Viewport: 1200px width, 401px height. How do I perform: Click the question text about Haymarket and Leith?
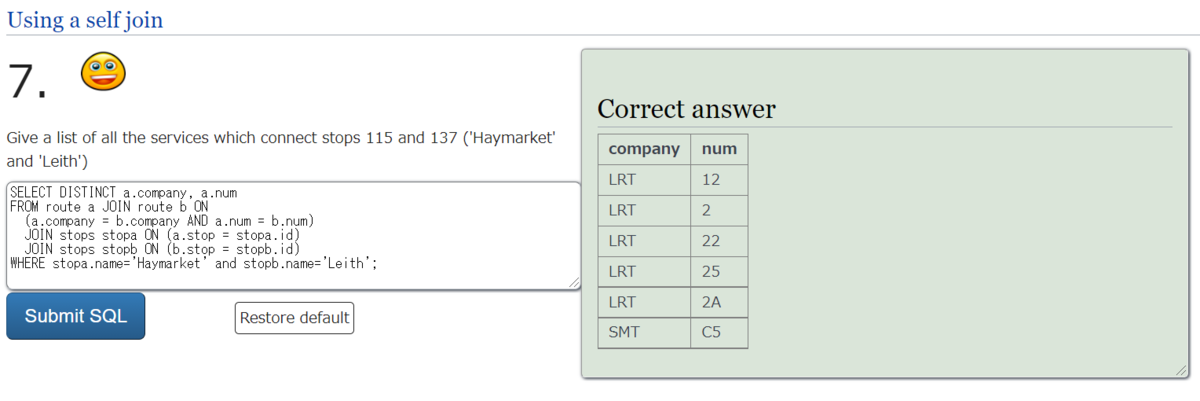(x=281, y=149)
